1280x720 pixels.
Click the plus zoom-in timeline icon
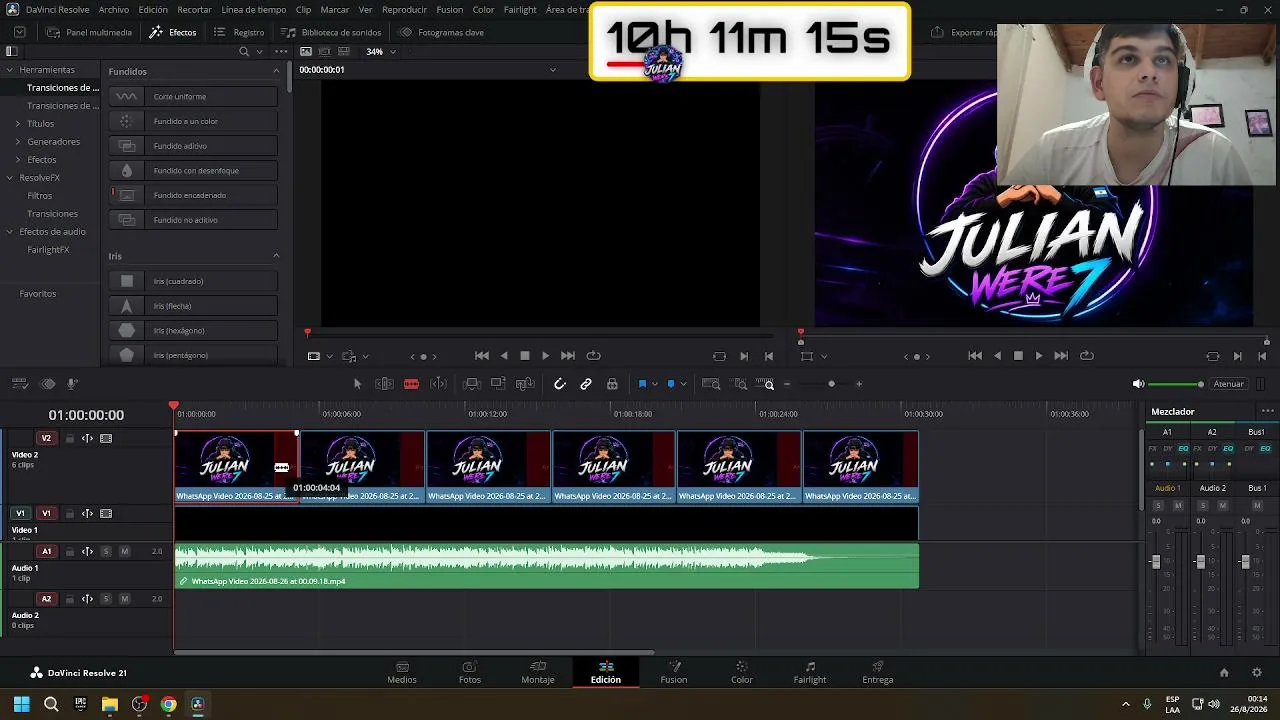click(x=858, y=384)
